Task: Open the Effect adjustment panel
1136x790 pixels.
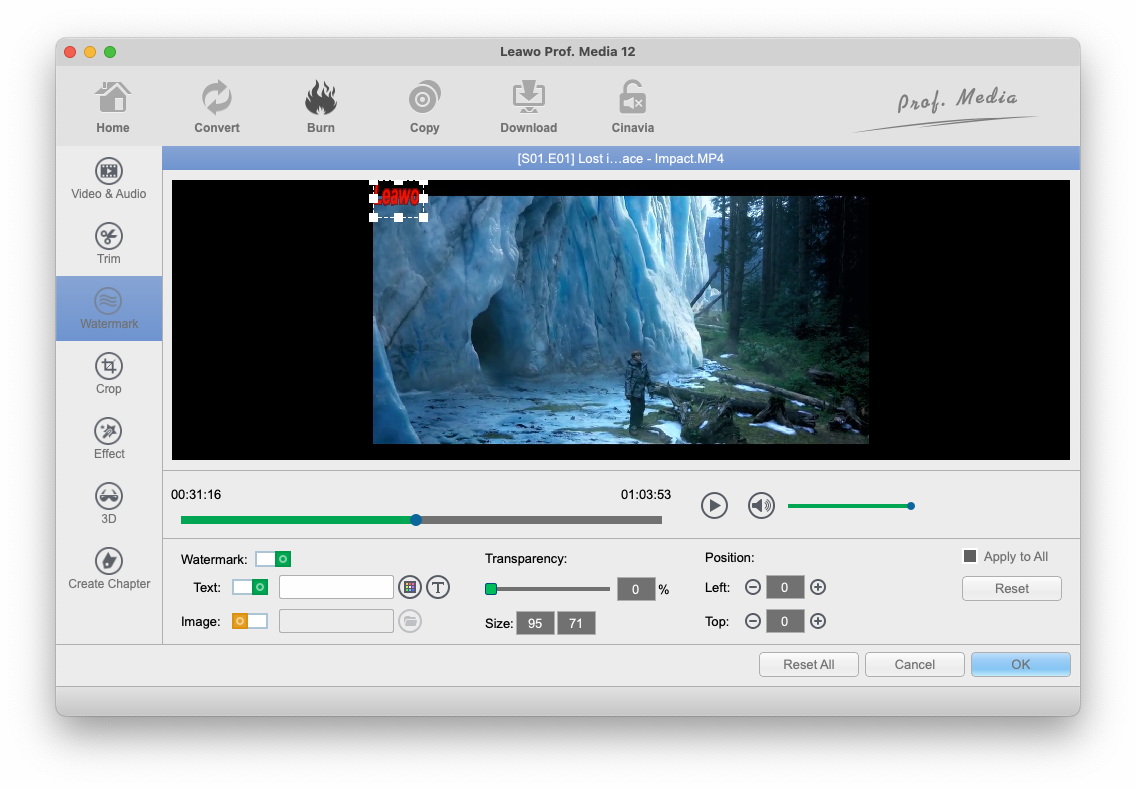Action: [x=109, y=439]
